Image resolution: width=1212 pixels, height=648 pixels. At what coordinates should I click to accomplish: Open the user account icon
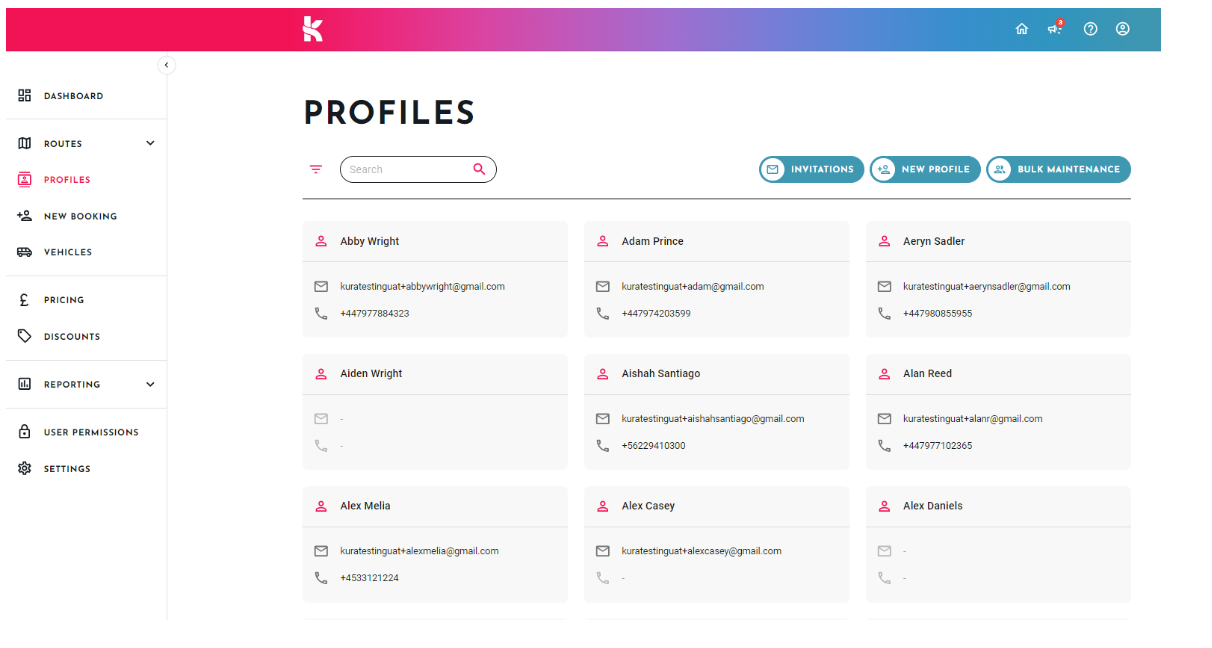pyautogui.click(x=1123, y=29)
